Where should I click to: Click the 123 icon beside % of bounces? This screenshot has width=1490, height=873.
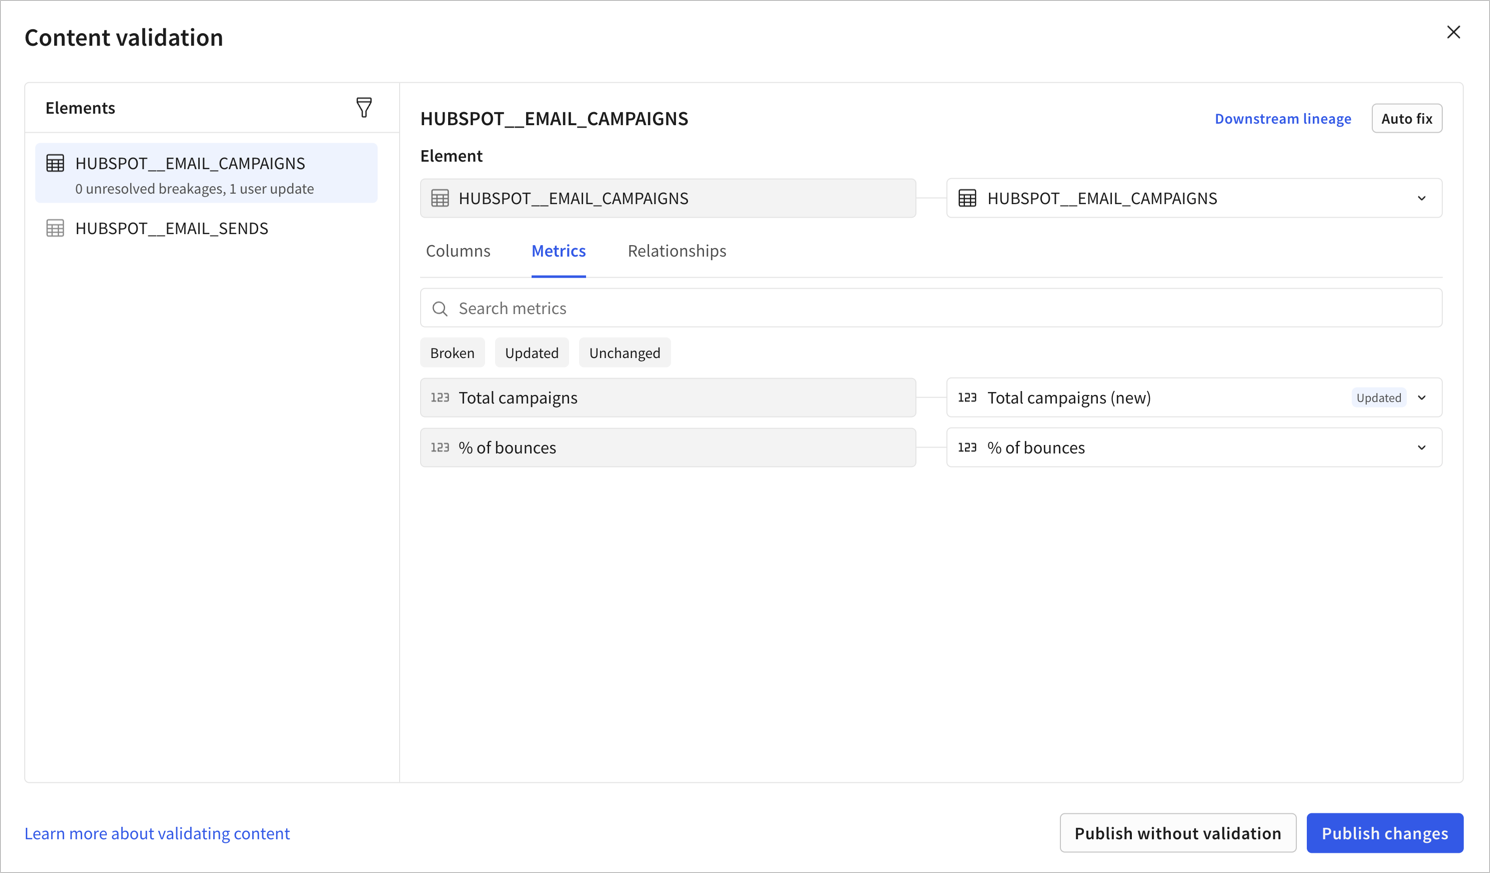(440, 447)
